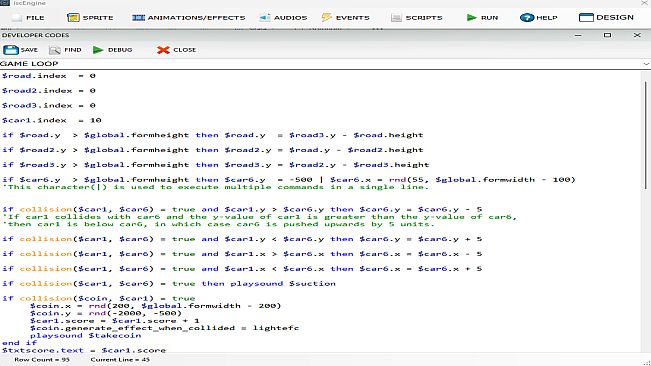Click the FIND label in Developer Codes
651x366 pixels.
click(x=73, y=50)
